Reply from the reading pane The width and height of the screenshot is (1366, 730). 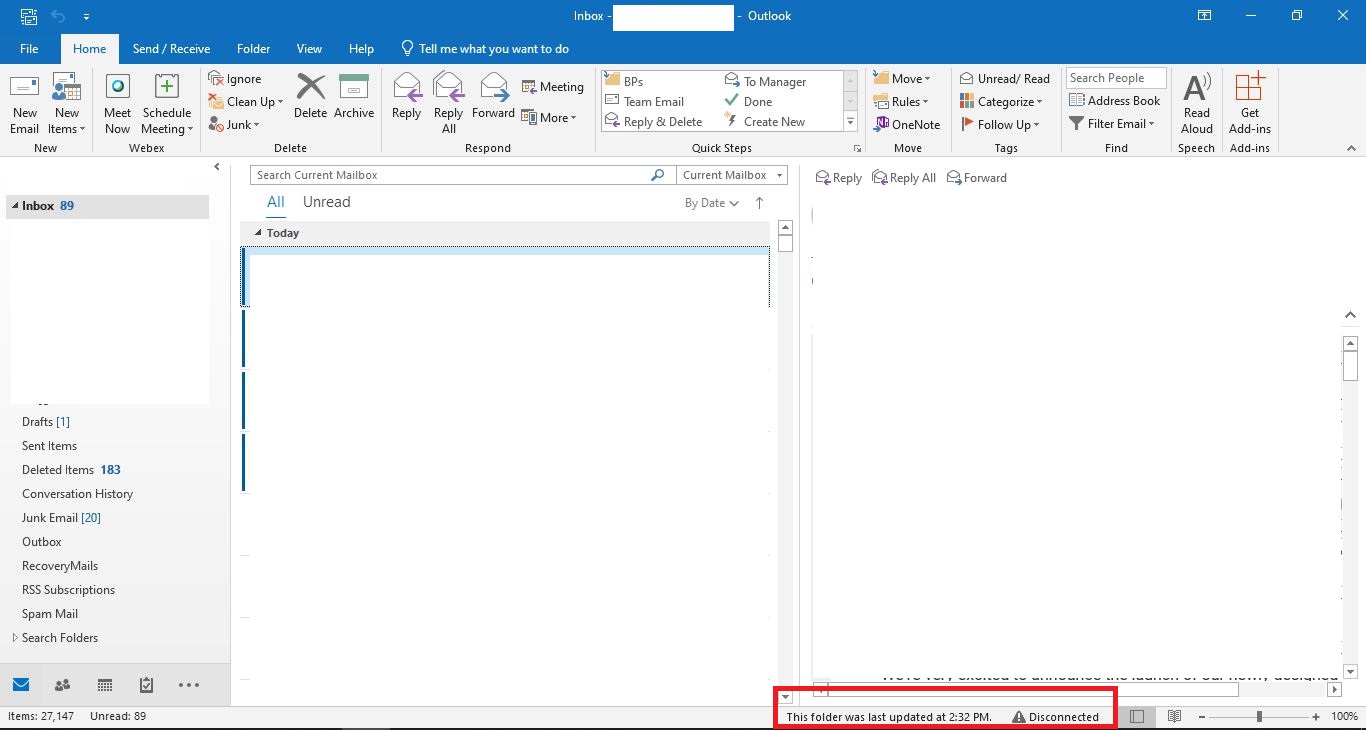838,178
